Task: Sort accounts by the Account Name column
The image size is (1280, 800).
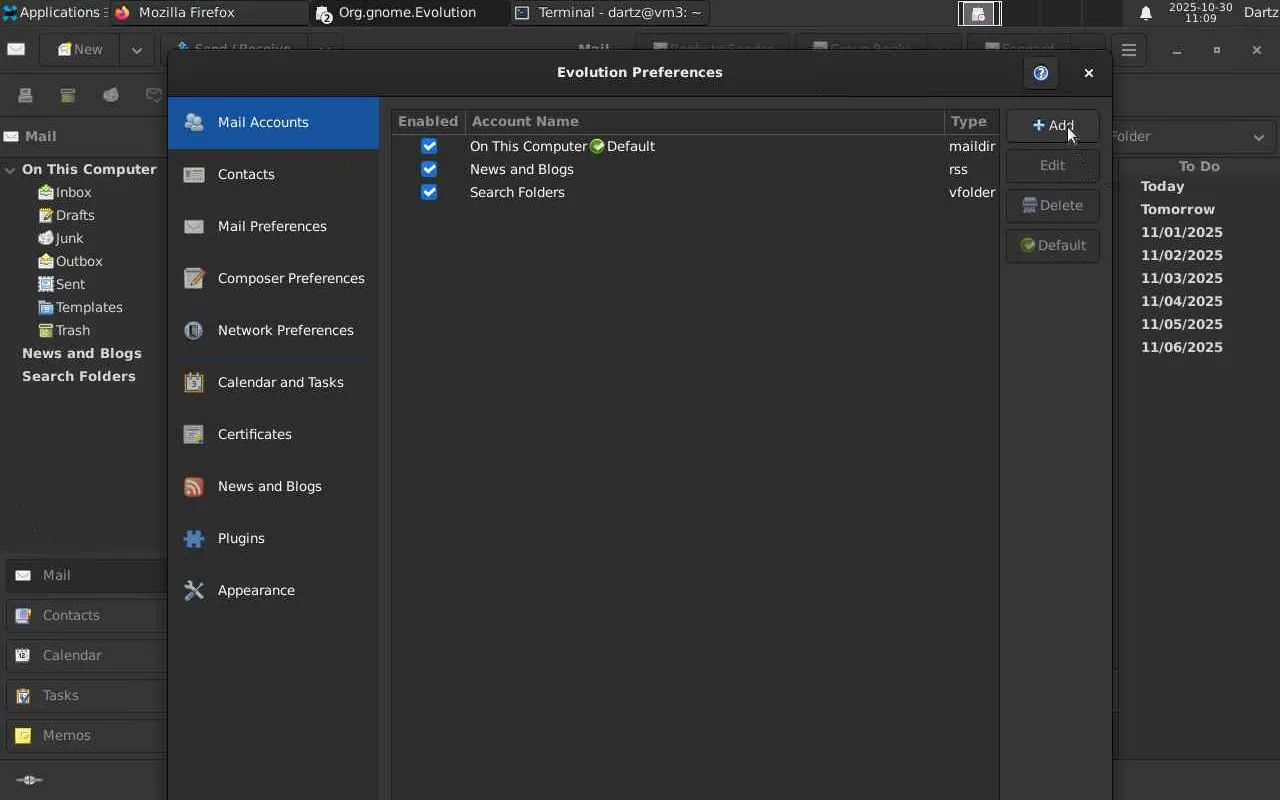Action: tap(705, 121)
